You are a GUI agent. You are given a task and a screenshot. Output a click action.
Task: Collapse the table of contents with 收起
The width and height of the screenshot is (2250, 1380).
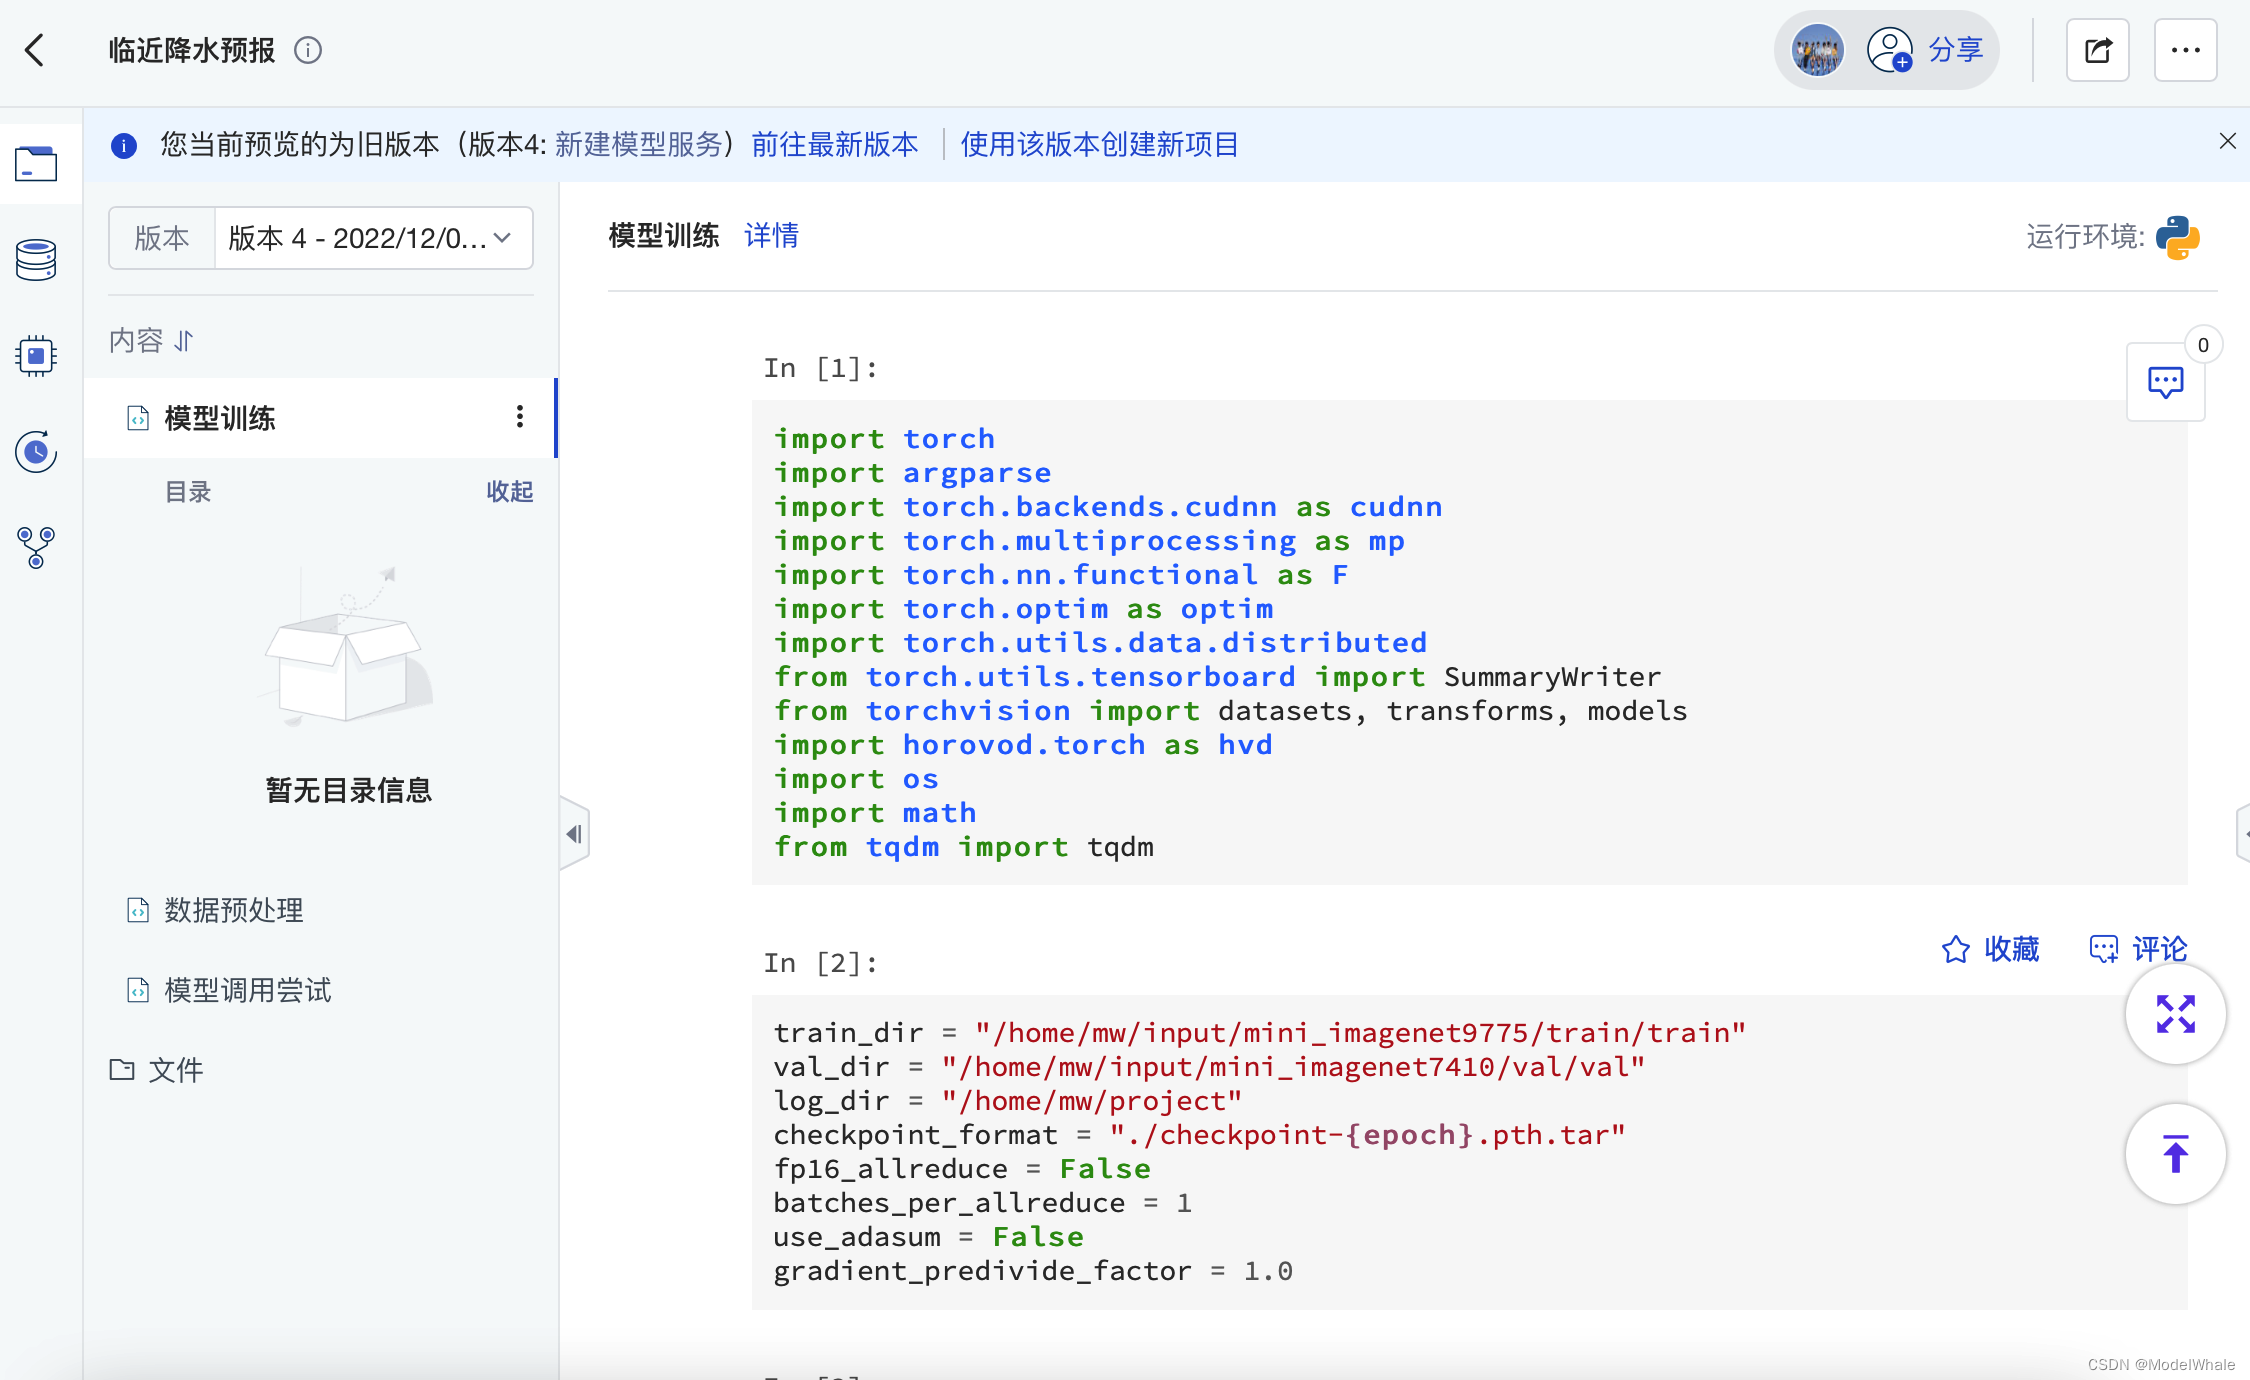(509, 492)
